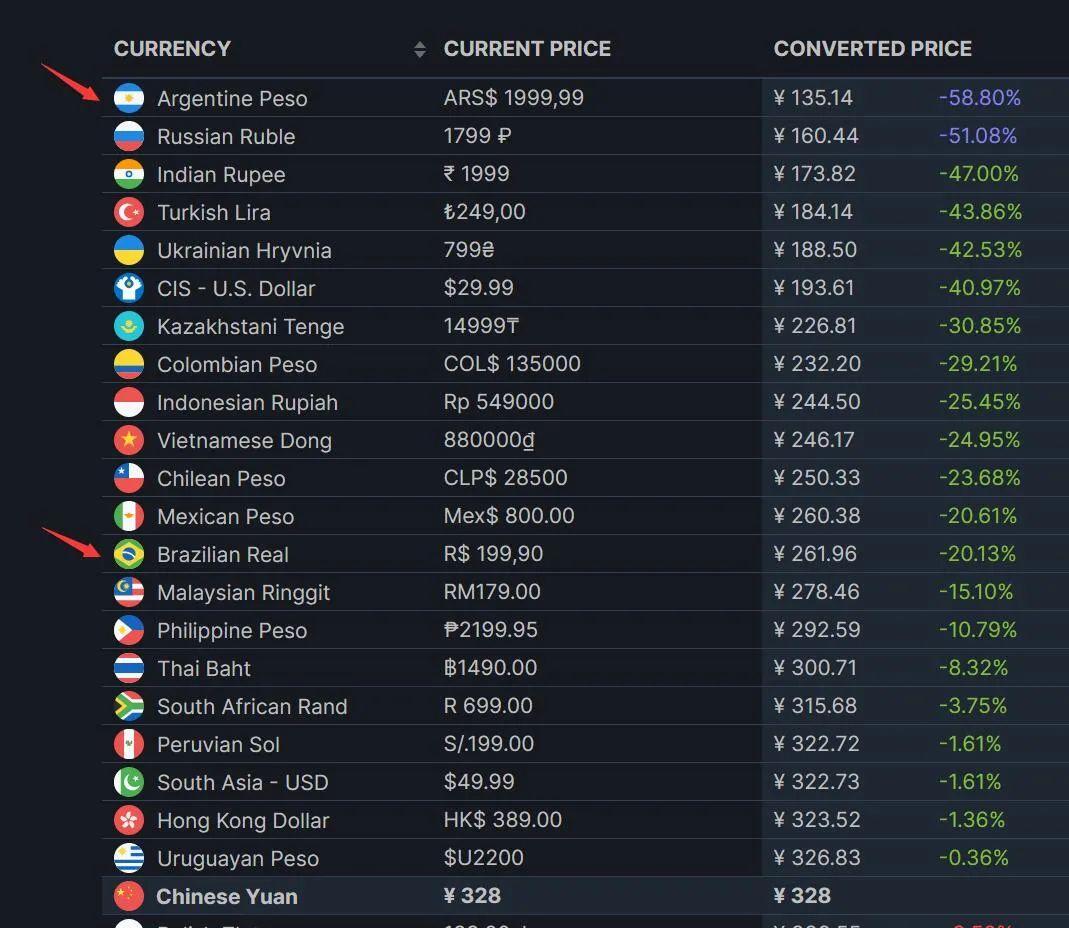Screen dimensions: 1069x928
Task: Click the ARS$ 1999,99 price cell
Action: pyautogui.click(x=514, y=98)
